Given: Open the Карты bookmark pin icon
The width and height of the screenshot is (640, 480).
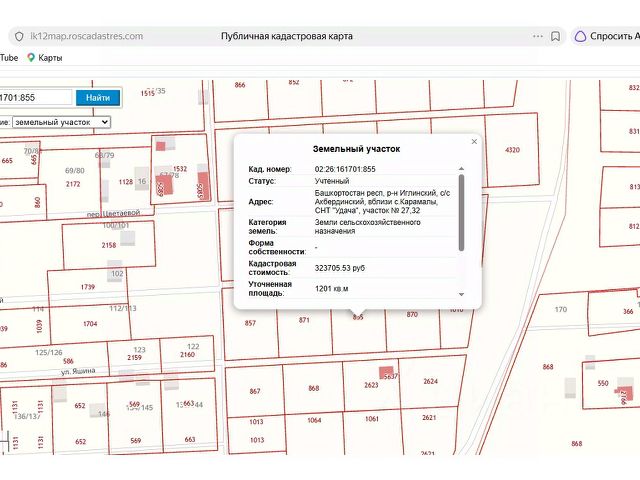Looking at the screenshot, I should click(31, 58).
